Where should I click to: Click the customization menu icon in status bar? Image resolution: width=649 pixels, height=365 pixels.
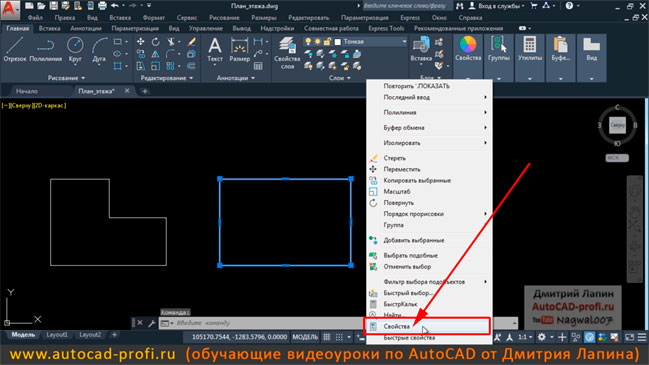[642, 337]
